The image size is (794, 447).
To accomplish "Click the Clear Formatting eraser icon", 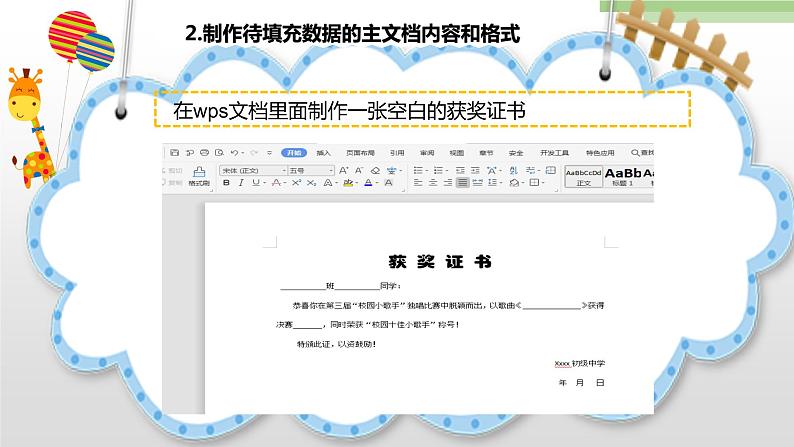I will pyautogui.click(x=375, y=171).
